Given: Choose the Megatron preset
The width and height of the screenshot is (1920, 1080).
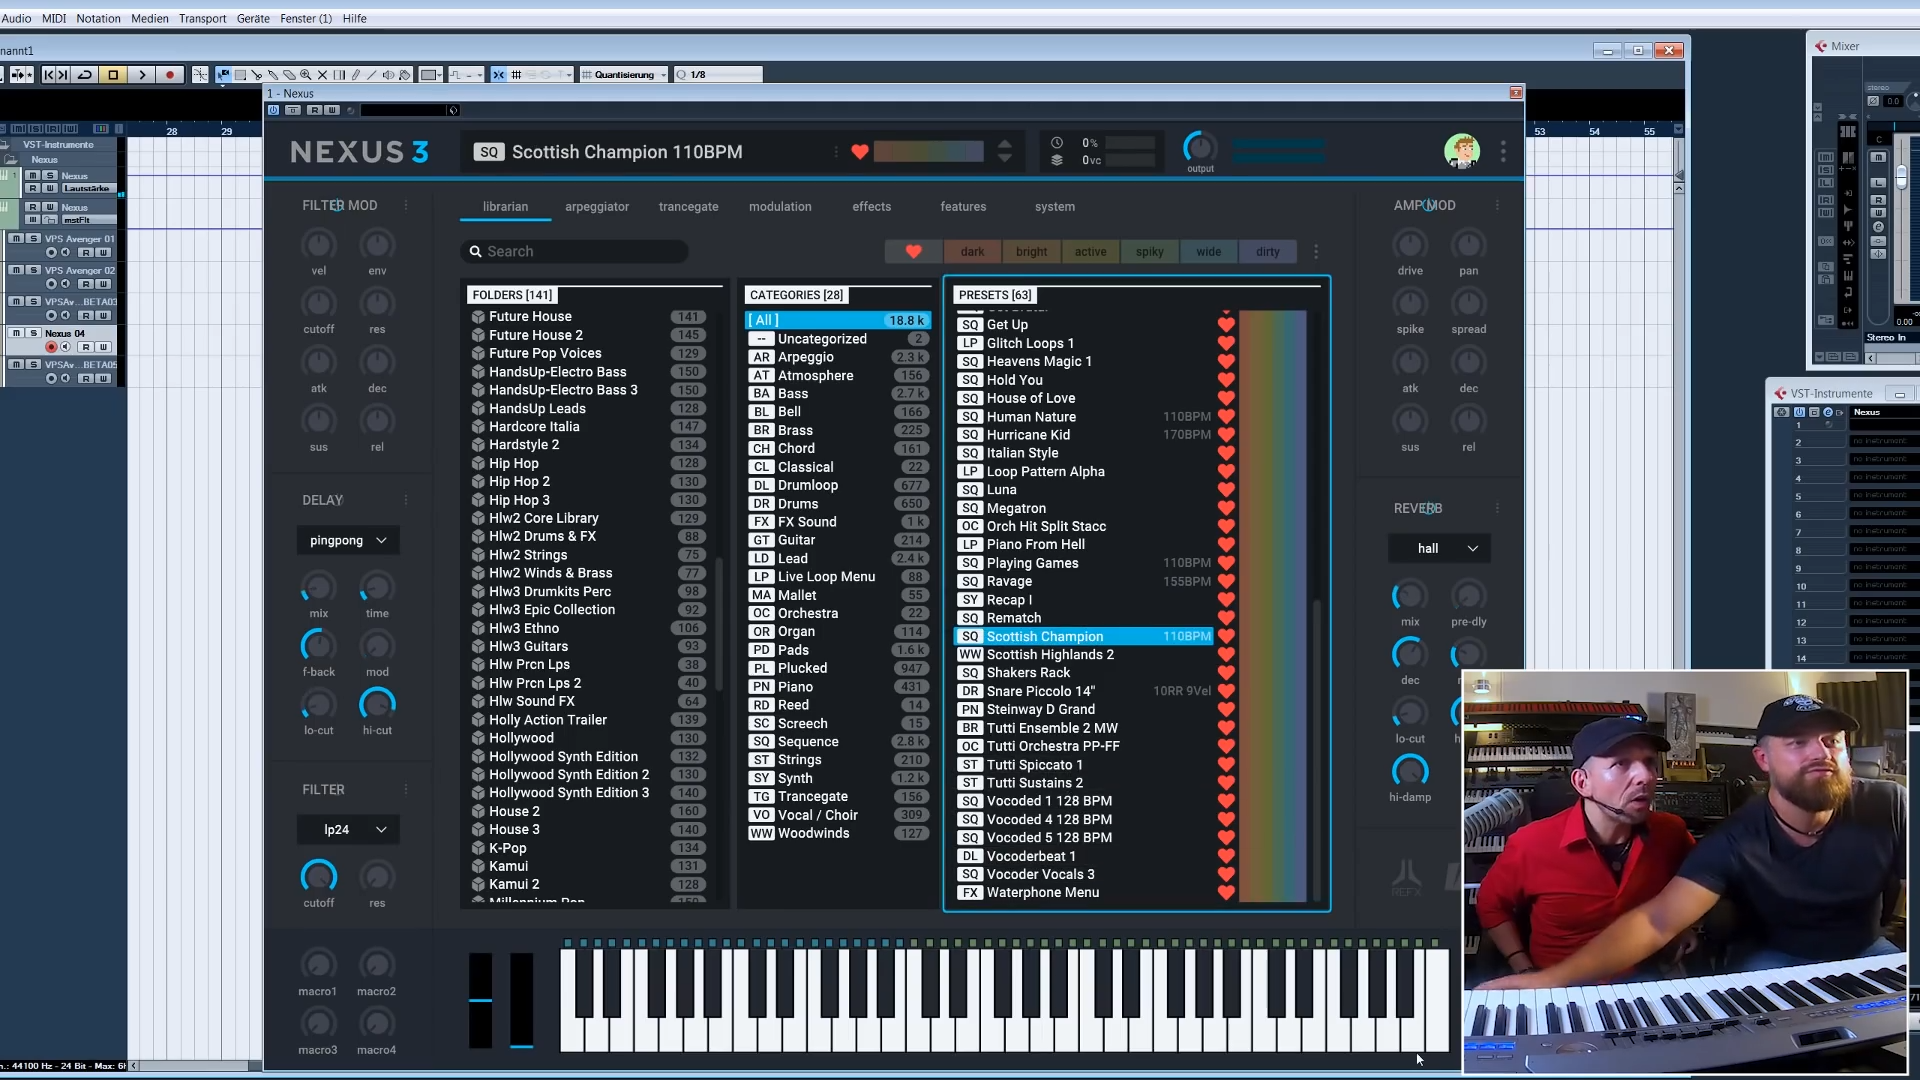Looking at the screenshot, I should pos(1016,508).
